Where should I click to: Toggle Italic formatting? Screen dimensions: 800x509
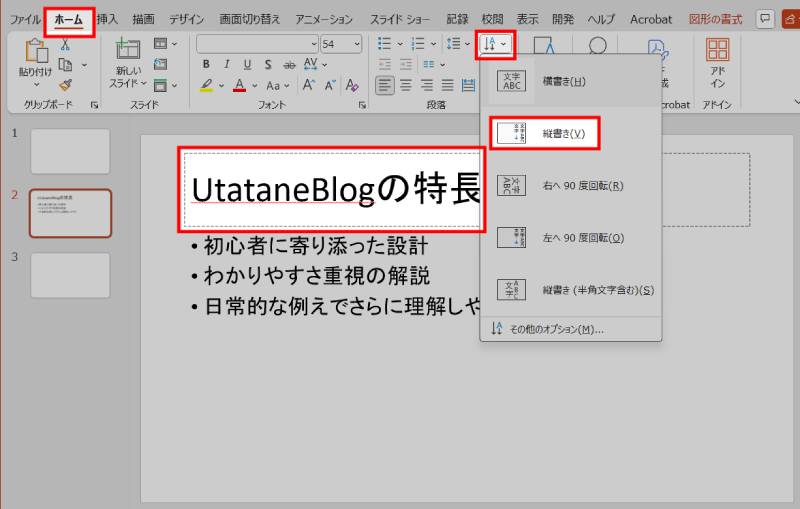[x=227, y=65]
